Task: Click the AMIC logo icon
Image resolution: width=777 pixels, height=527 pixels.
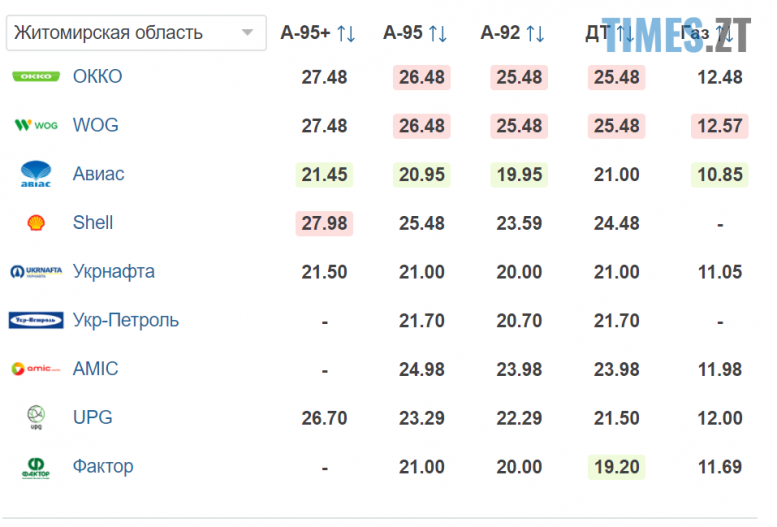Action: point(36,369)
